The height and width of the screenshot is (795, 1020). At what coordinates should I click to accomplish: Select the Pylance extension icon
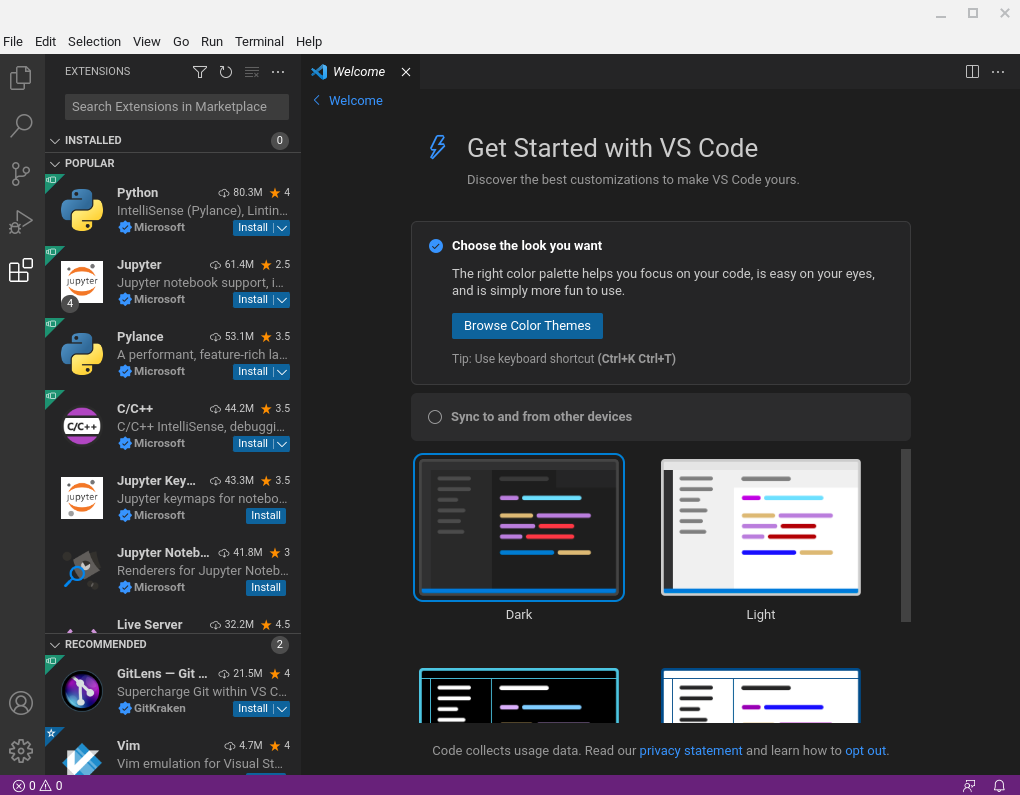point(82,354)
